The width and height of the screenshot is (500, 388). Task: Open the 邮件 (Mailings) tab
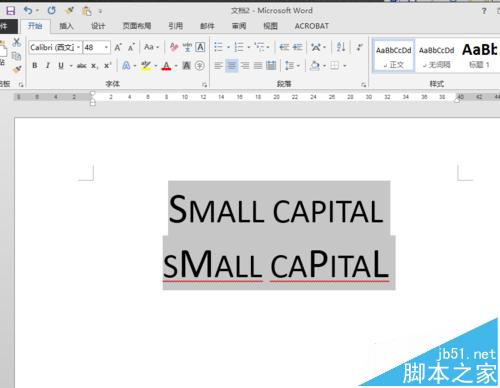point(207,26)
